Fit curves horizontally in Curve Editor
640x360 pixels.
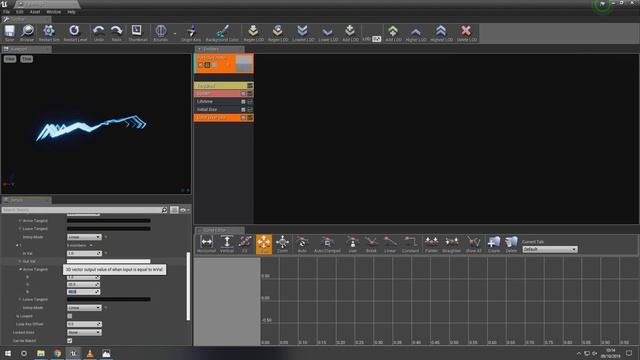(x=207, y=244)
